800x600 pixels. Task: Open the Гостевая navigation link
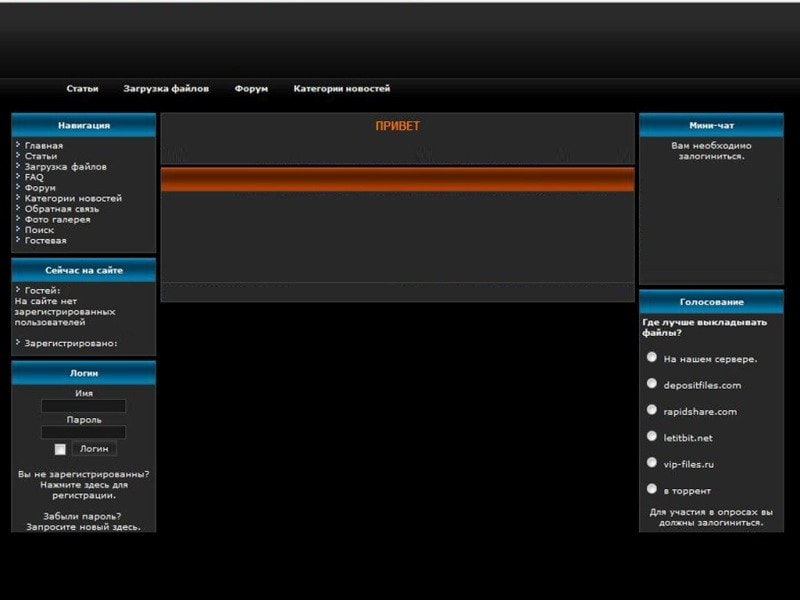pos(45,241)
